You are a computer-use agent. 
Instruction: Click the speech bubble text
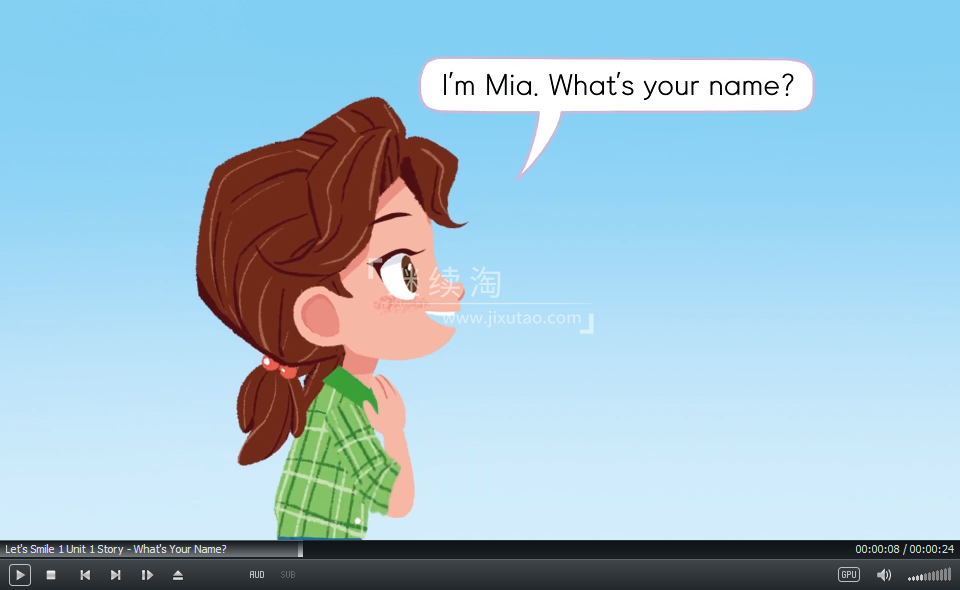click(x=617, y=86)
